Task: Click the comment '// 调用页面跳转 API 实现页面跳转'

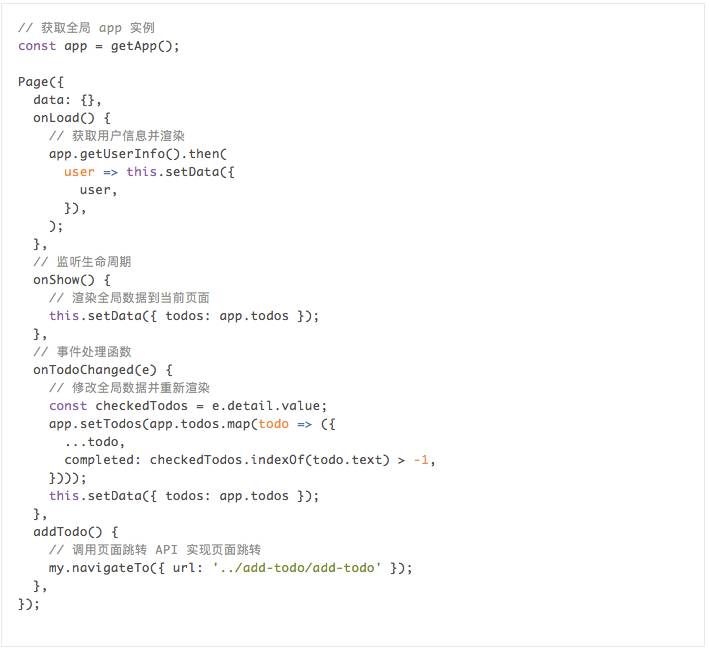Action: coord(155,550)
